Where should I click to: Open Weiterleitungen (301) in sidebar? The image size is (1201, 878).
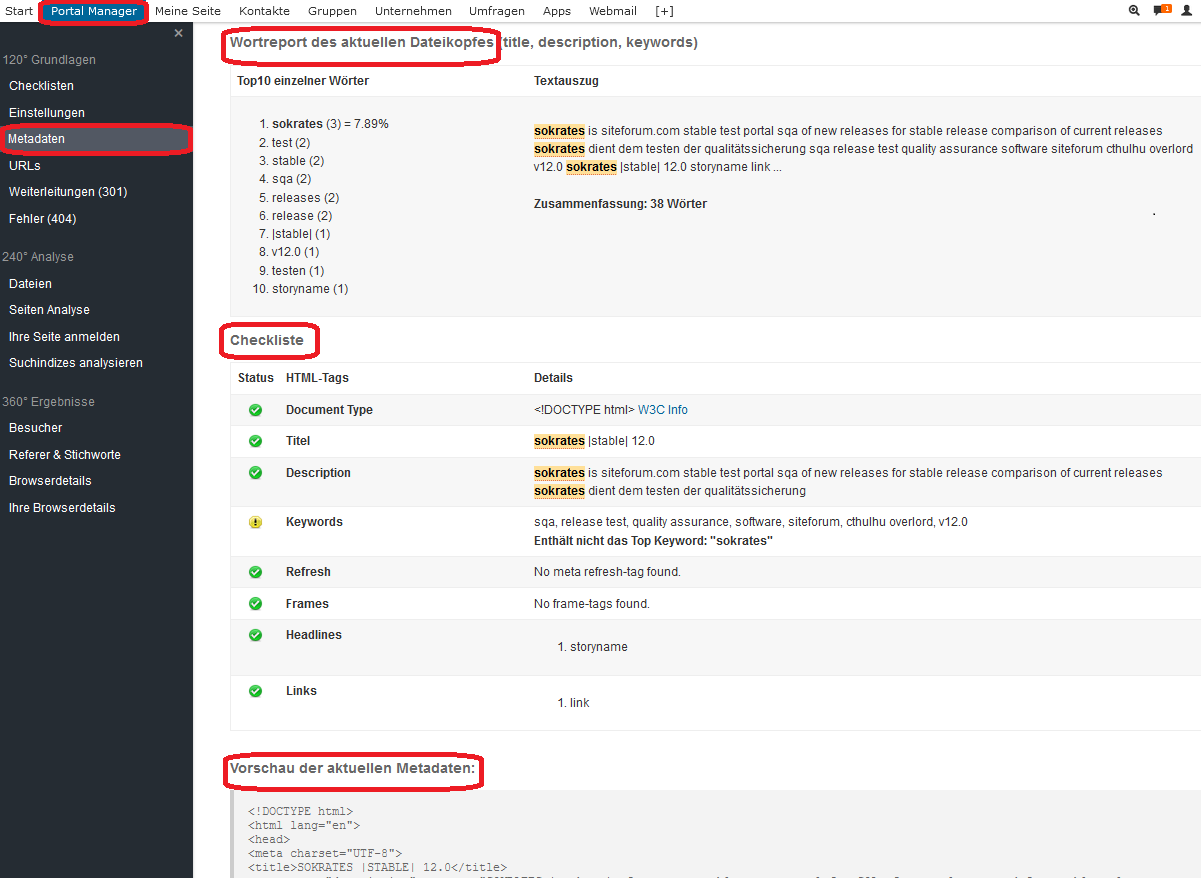point(68,192)
